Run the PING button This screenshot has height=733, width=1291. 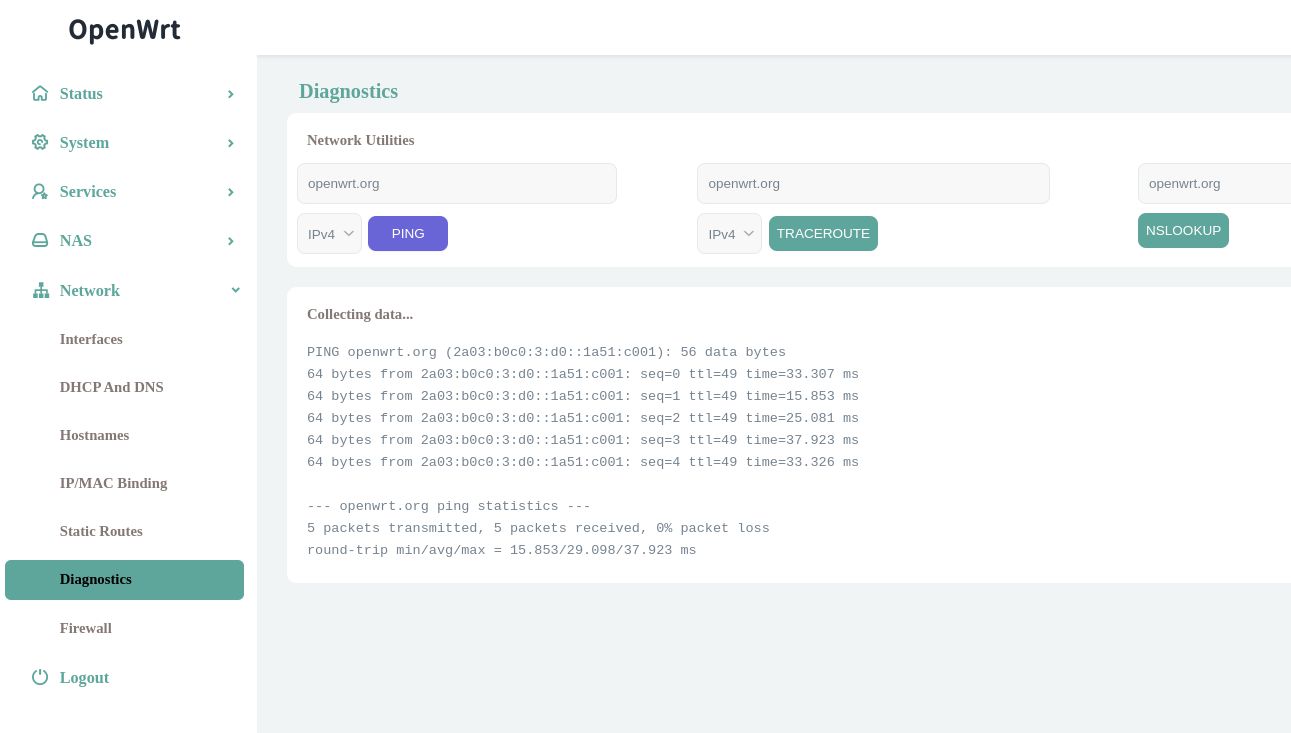[x=408, y=233]
